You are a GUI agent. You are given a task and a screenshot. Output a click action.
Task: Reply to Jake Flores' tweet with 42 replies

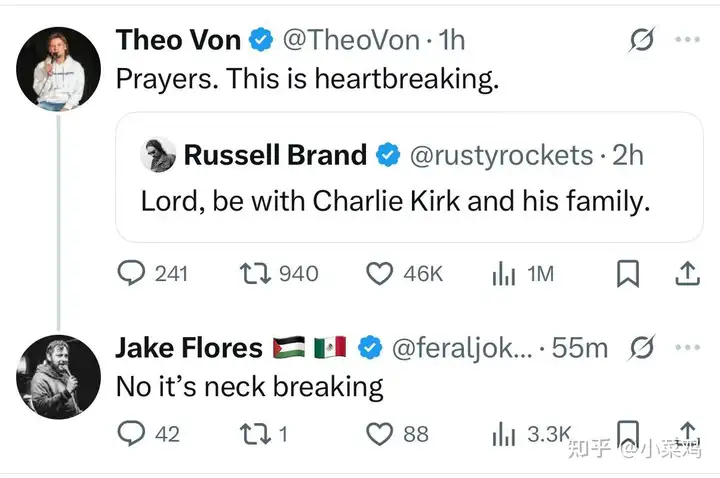131,433
